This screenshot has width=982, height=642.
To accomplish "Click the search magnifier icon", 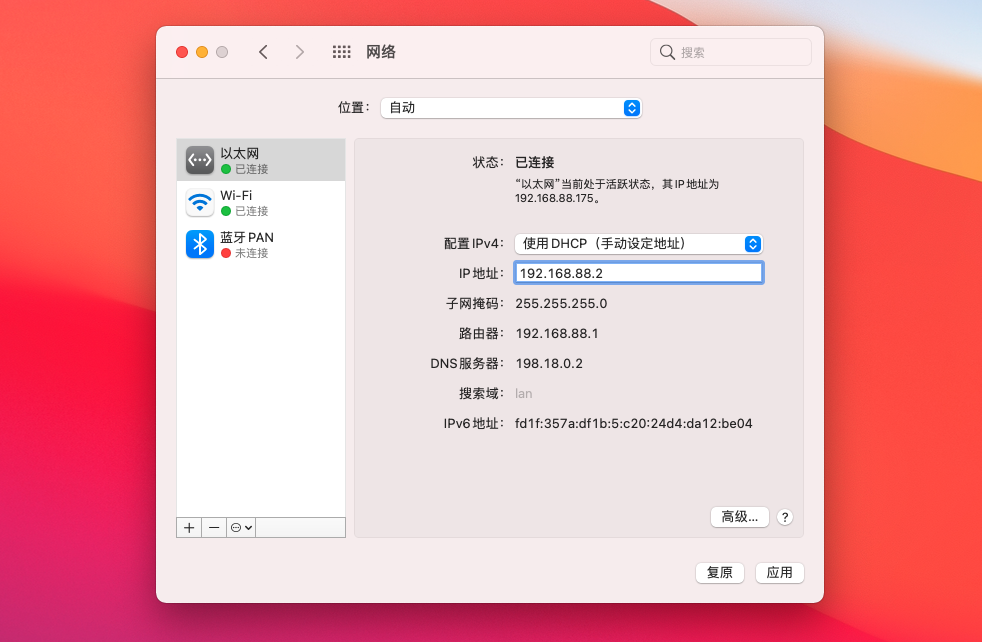I will (x=667, y=52).
